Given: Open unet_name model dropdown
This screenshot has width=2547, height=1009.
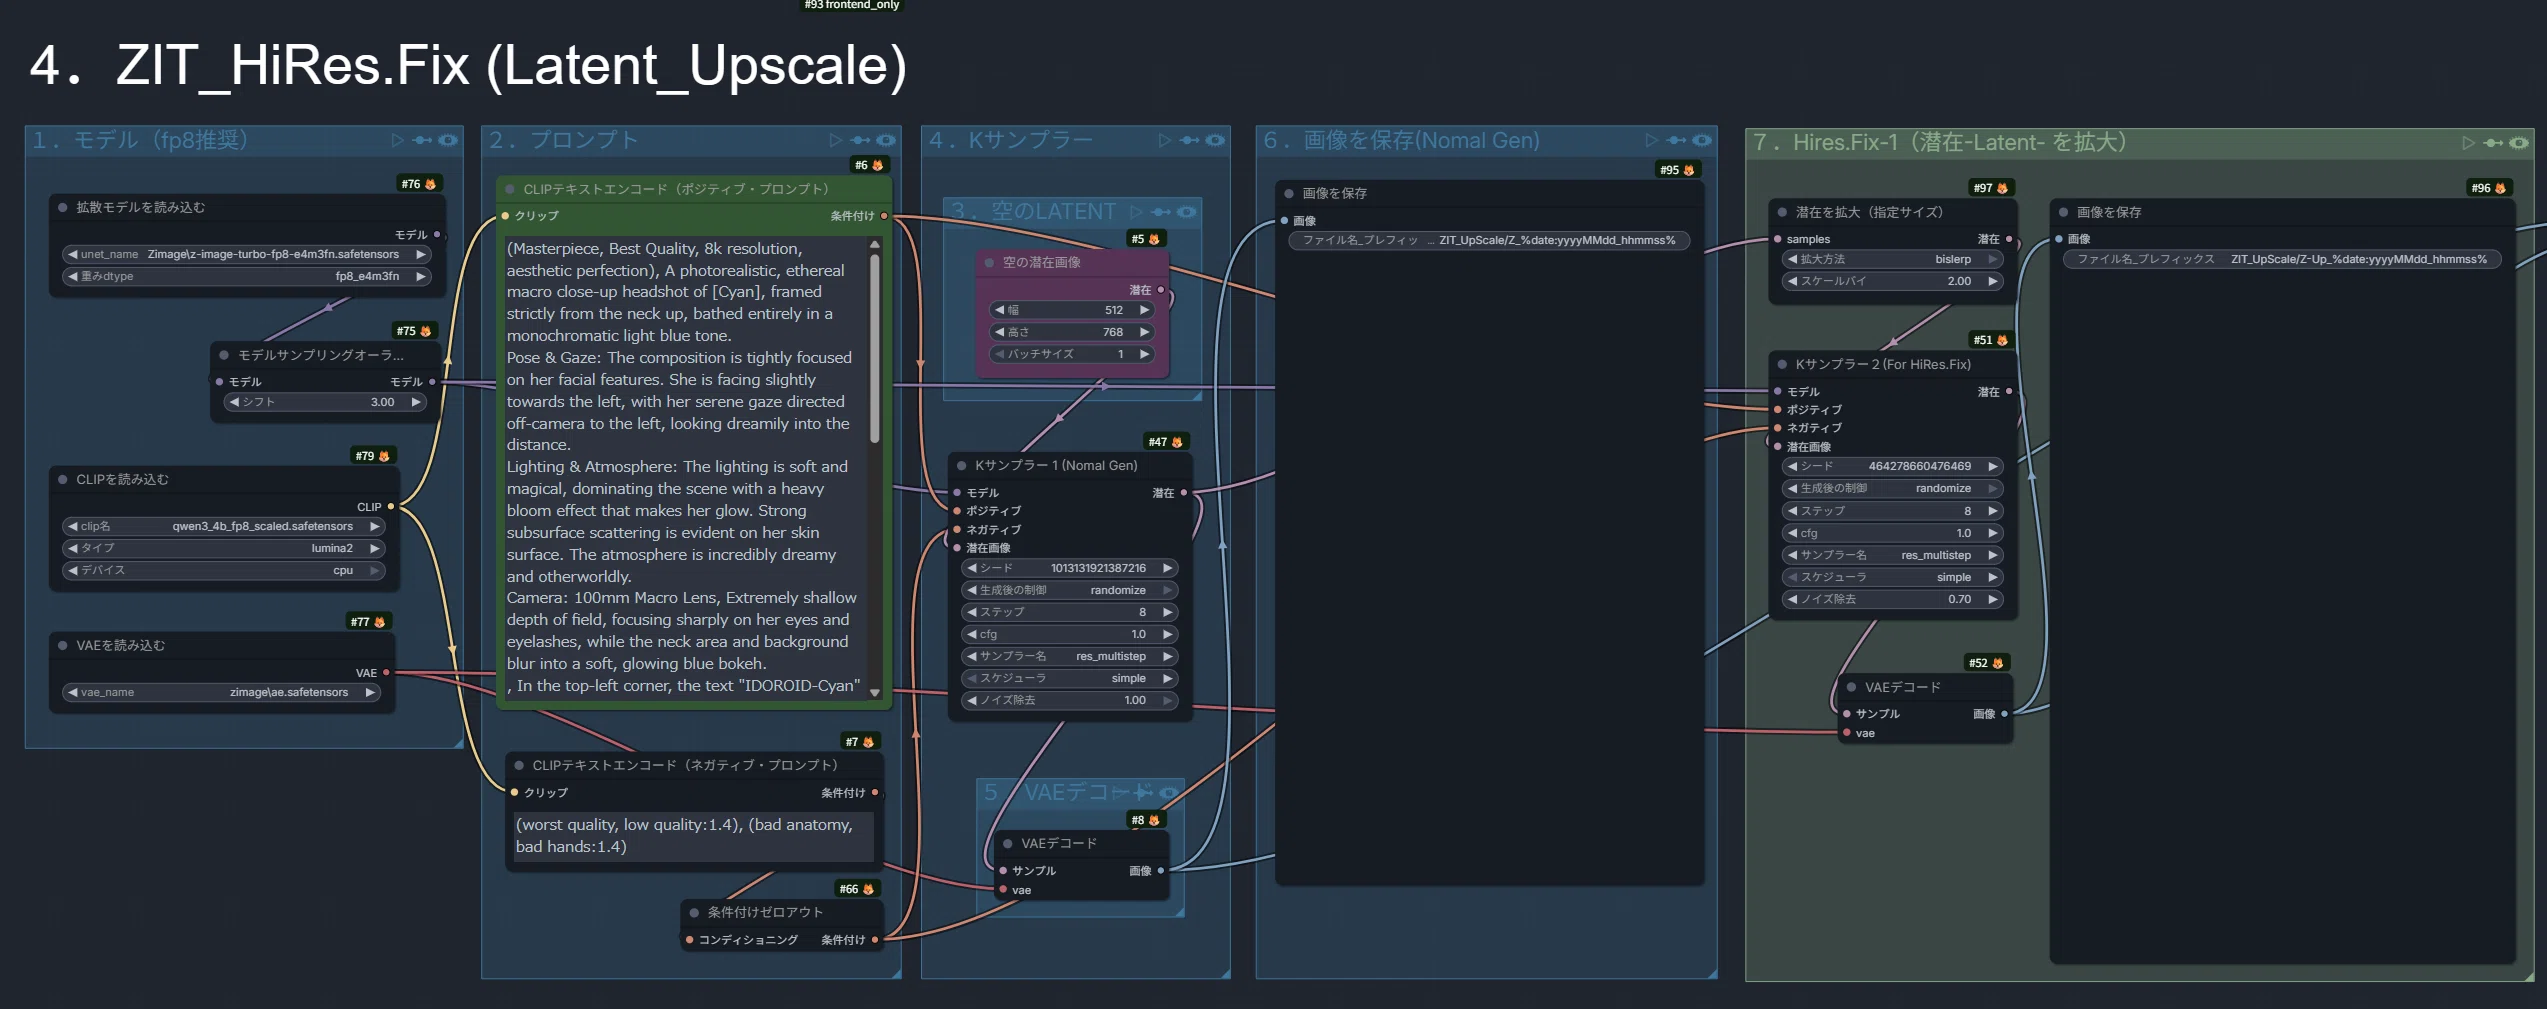Looking at the screenshot, I should tap(246, 254).
